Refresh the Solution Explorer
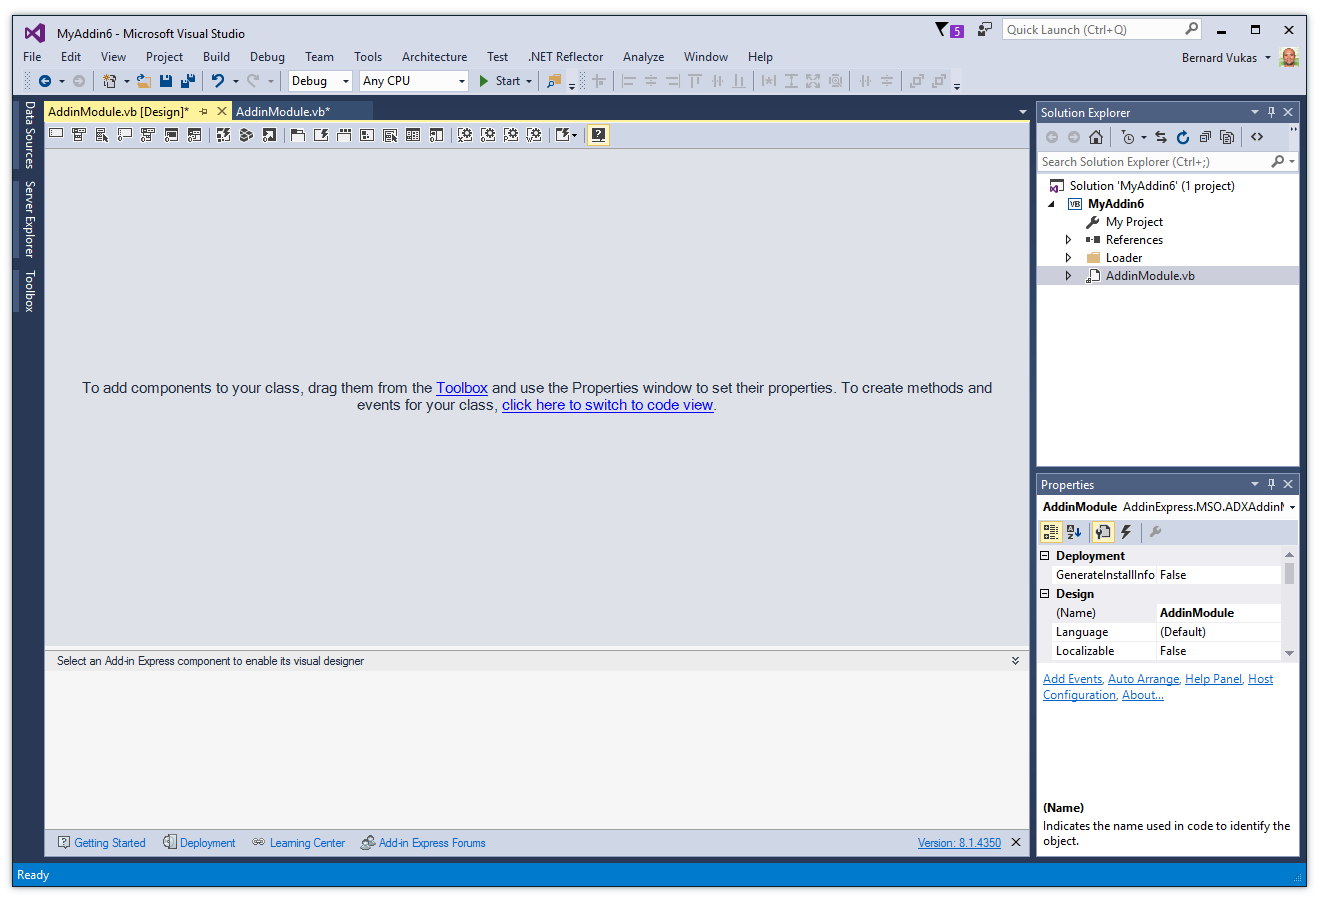The image size is (1321, 905). coord(1183,137)
